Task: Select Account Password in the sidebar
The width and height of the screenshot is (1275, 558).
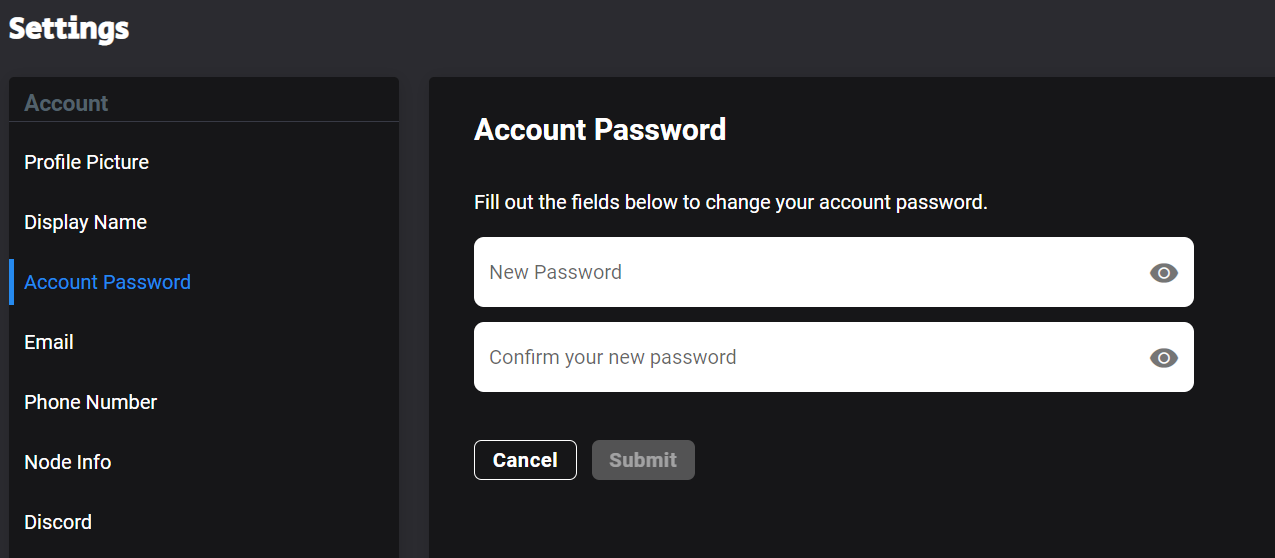Action: point(107,282)
